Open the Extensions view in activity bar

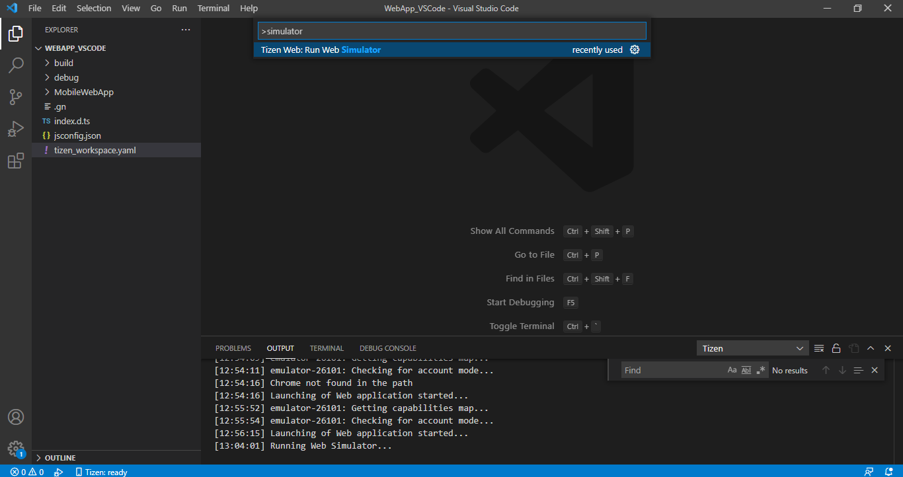[x=15, y=161]
